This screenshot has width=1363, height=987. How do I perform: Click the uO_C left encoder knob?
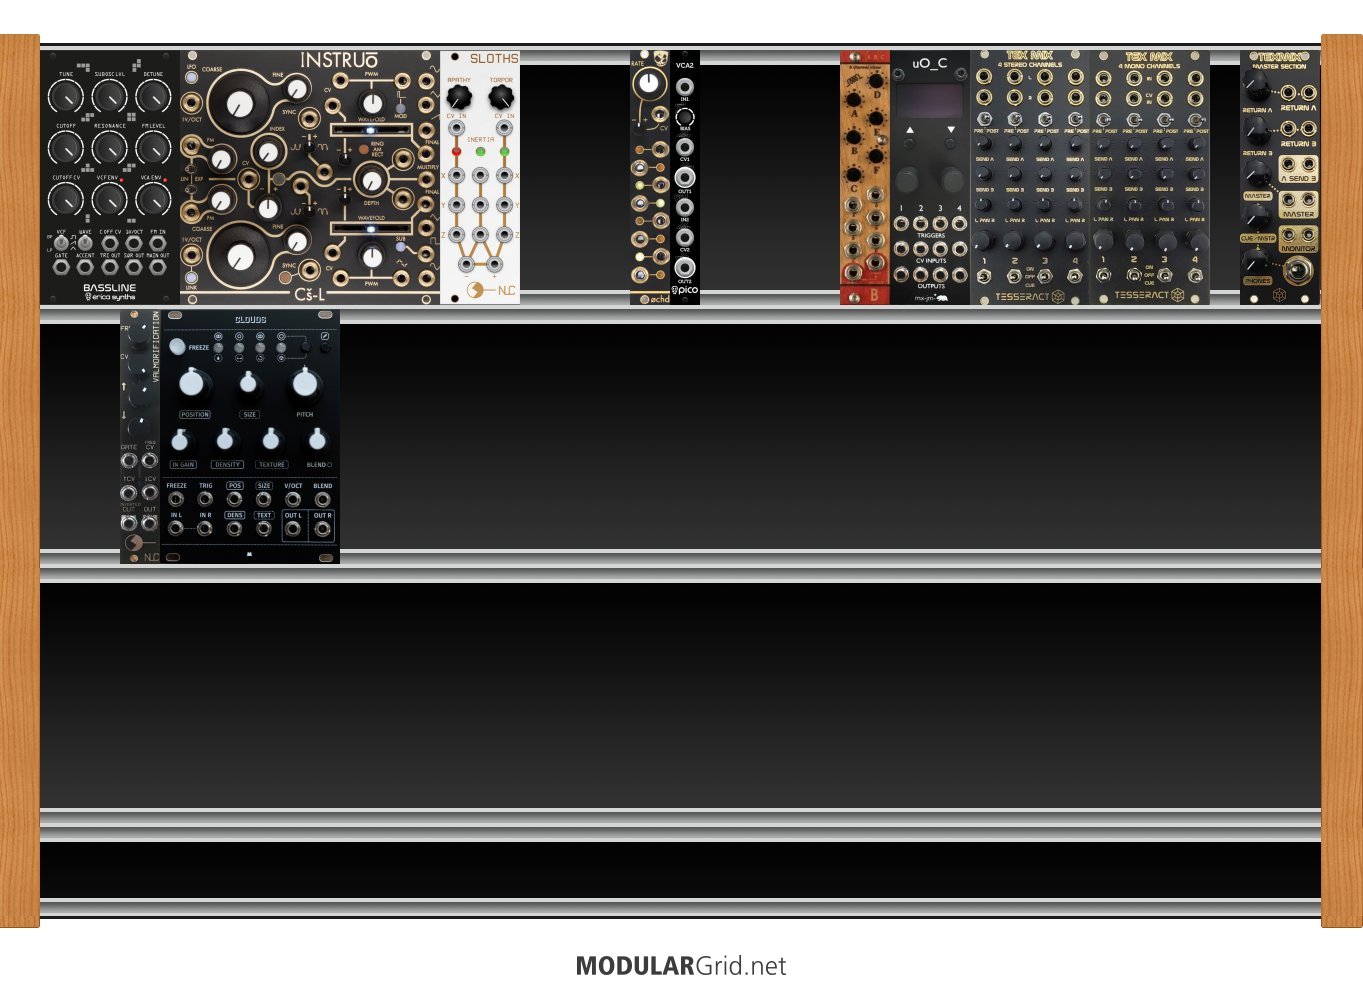tap(909, 180)
